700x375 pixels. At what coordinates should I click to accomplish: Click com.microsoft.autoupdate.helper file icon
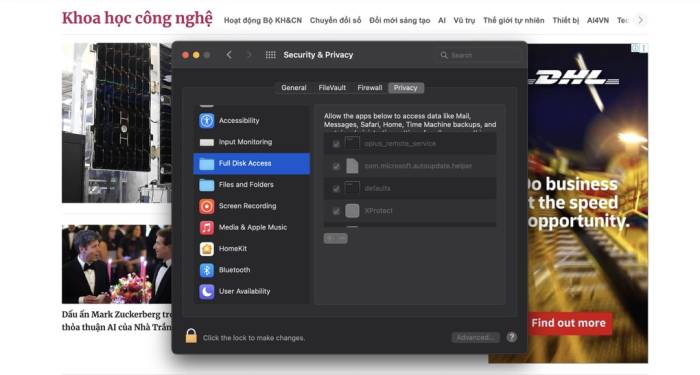point(352,166)
